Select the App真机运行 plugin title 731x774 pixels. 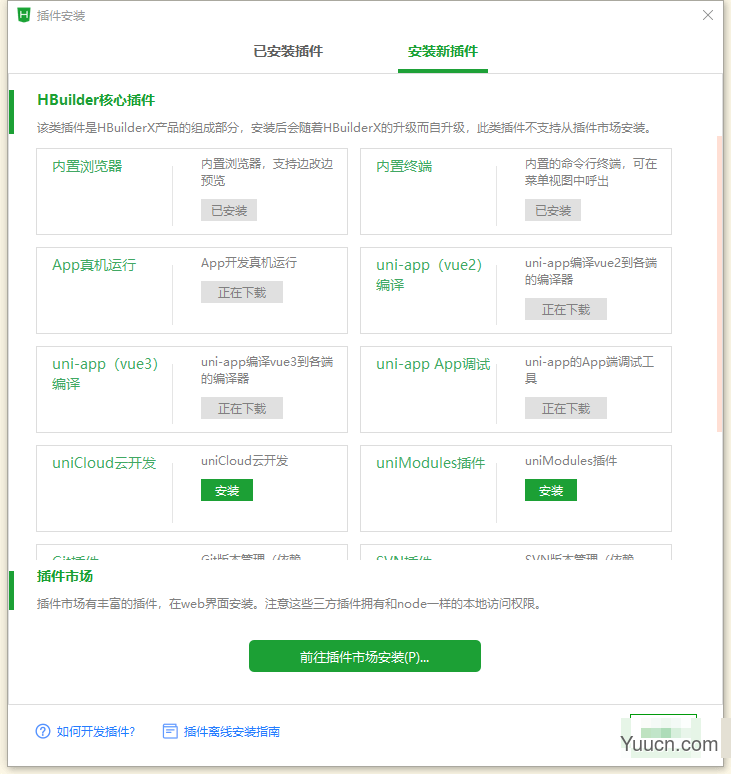click(94, 265)
